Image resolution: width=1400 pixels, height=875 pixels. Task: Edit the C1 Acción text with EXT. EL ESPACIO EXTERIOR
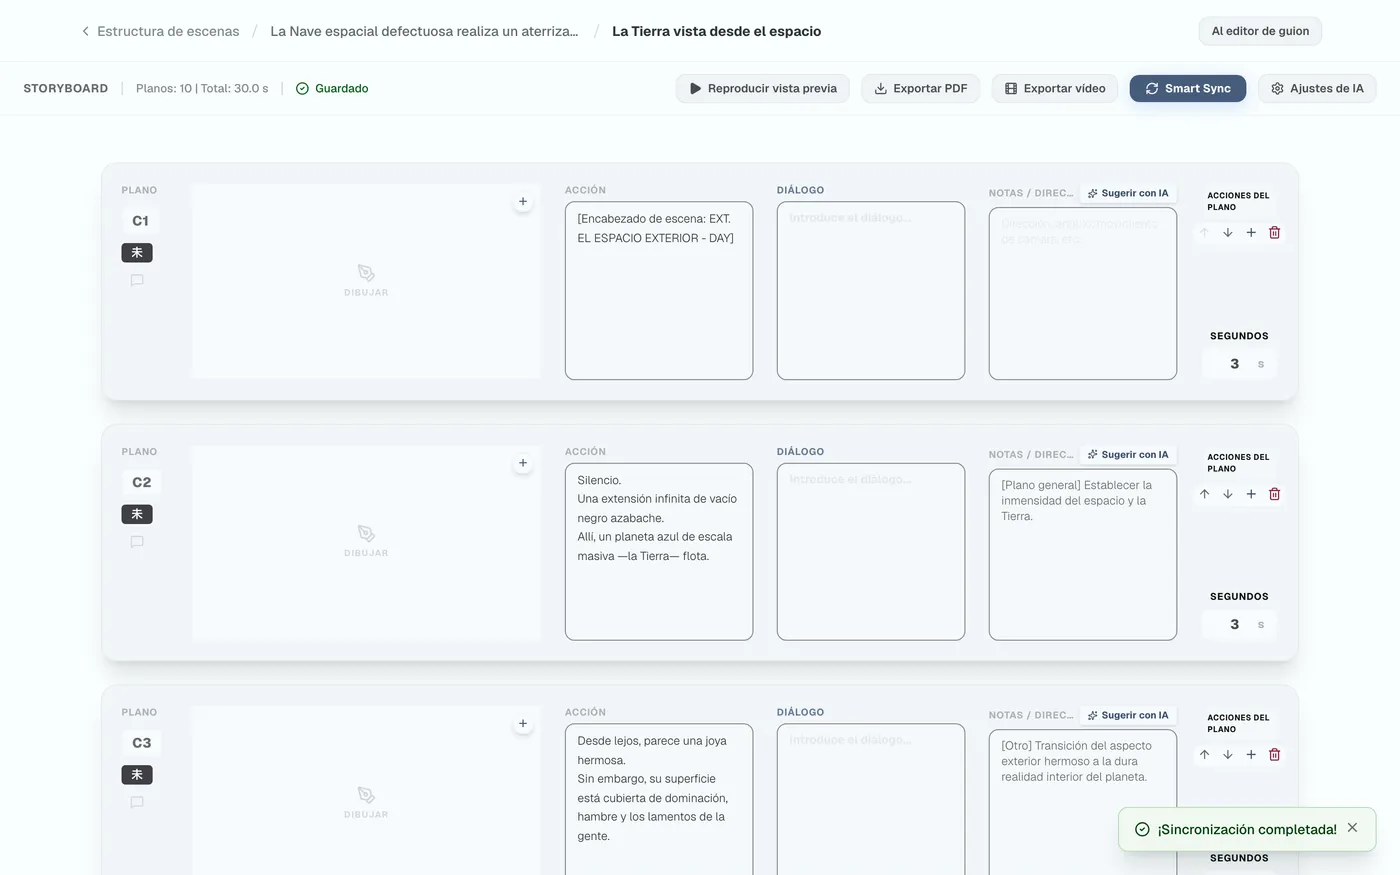click(x=659, y=291)
